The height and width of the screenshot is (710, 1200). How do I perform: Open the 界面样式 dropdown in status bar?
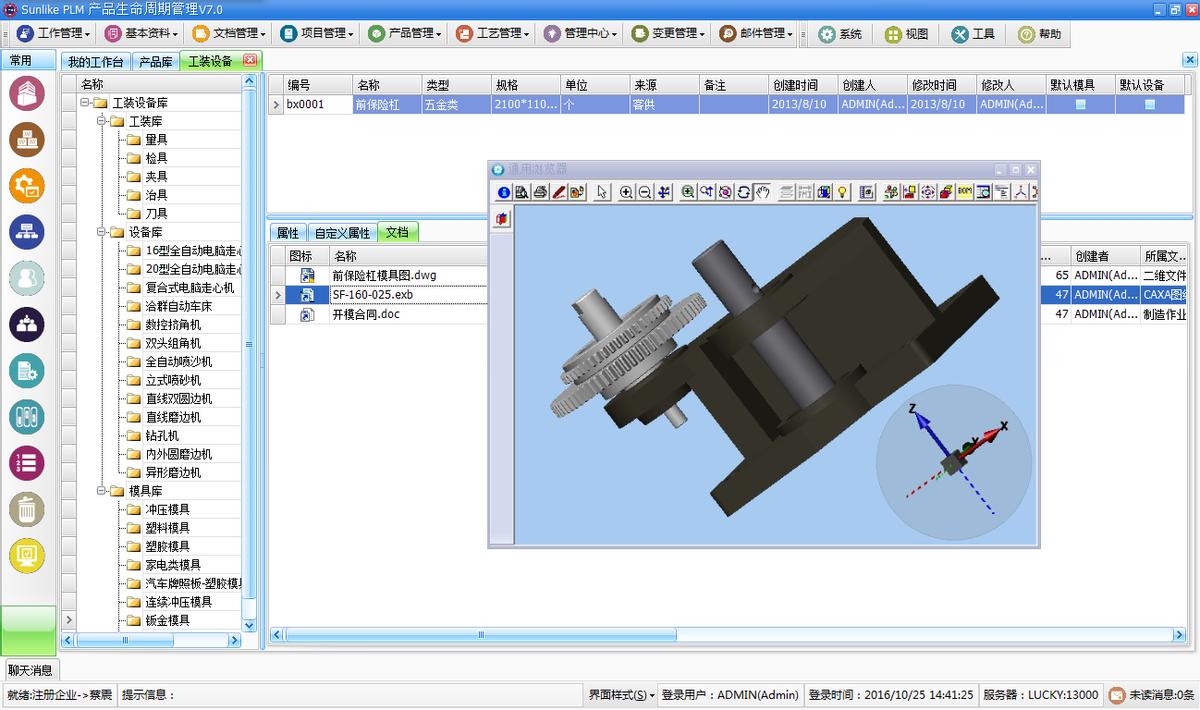click(621, 695)
